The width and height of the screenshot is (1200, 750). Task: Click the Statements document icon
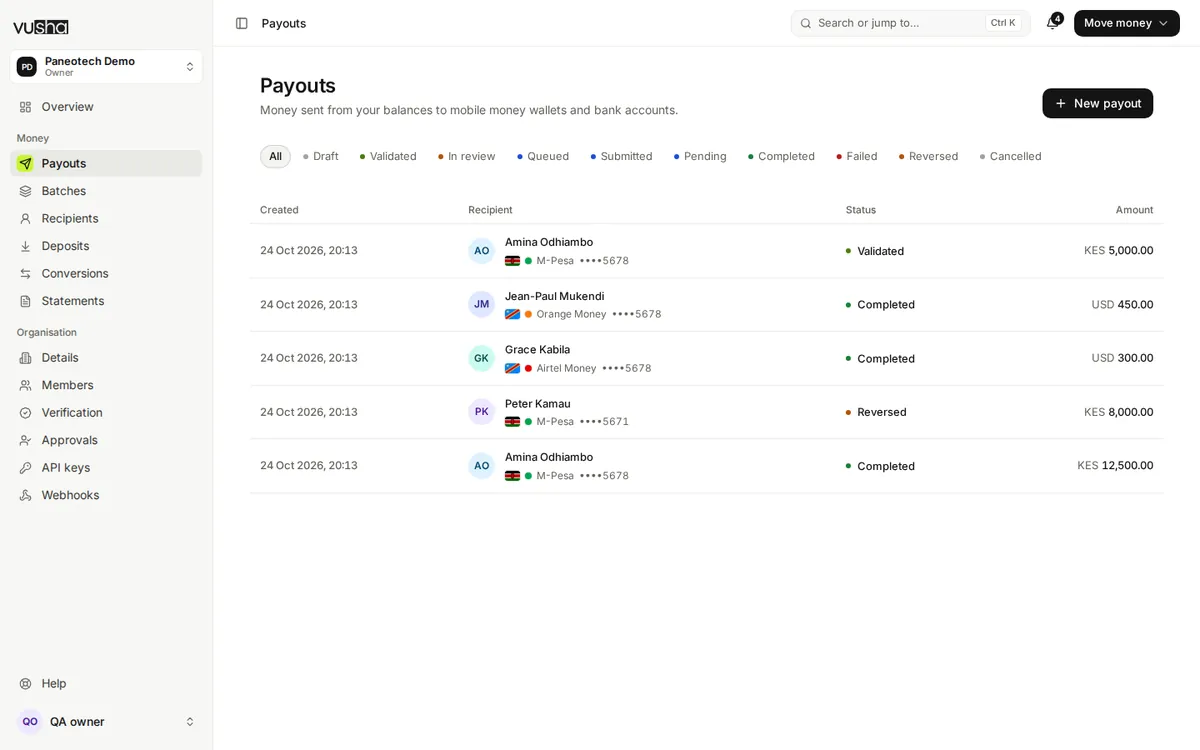25,301
